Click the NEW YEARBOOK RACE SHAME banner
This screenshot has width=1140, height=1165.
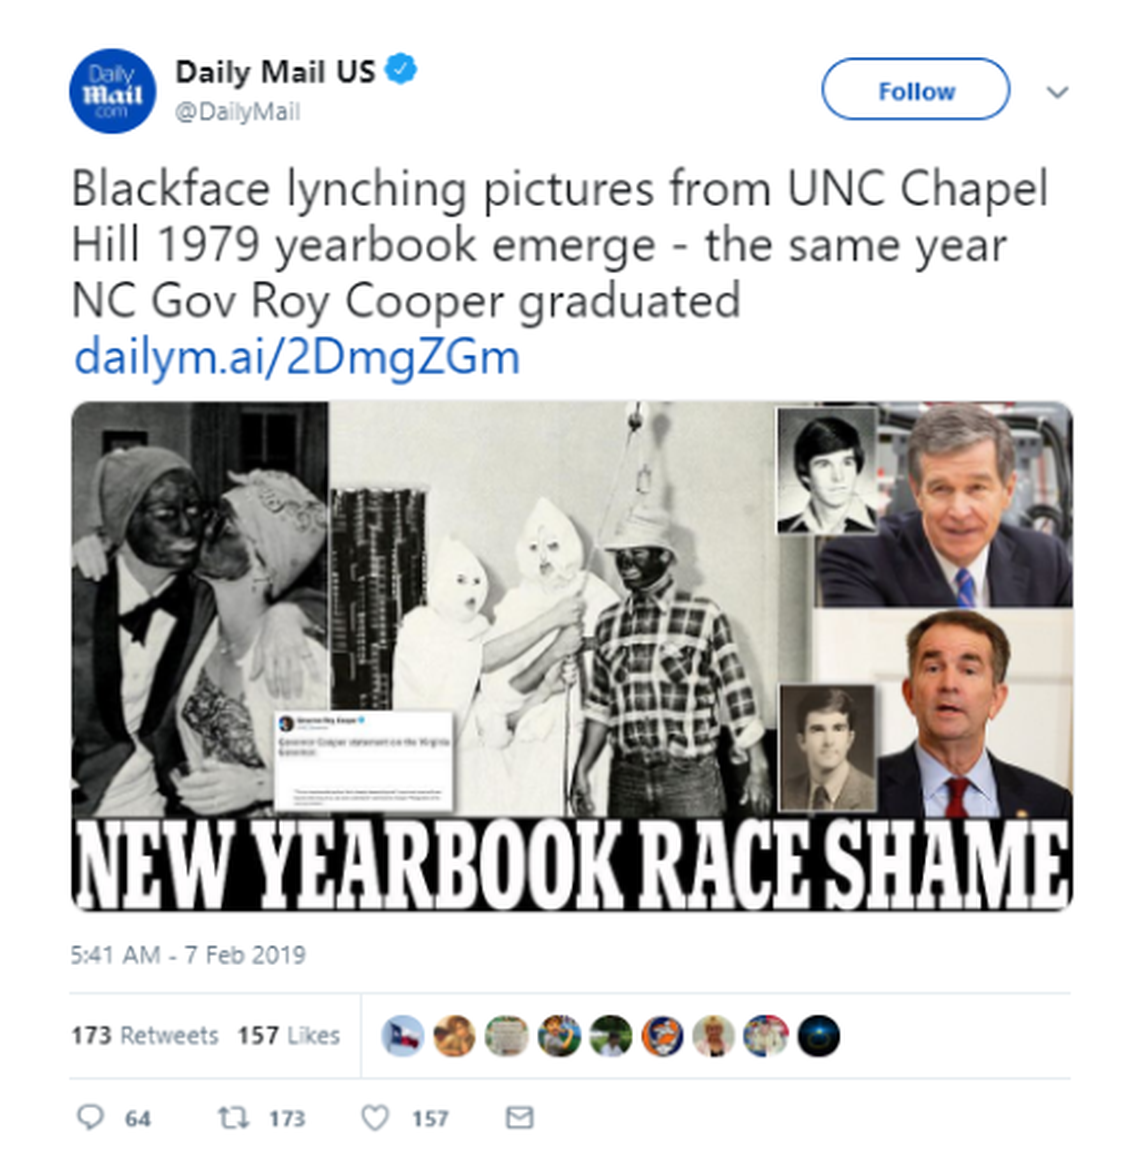(x=571, y=864)
